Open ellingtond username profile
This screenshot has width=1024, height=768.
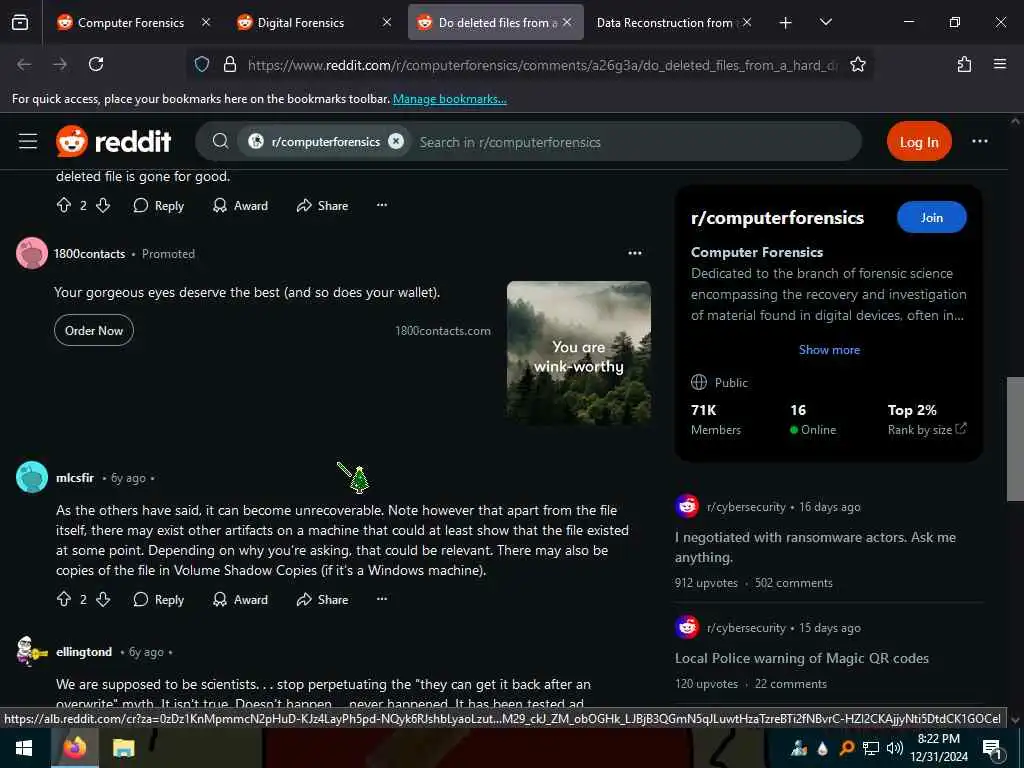point(84,652)
